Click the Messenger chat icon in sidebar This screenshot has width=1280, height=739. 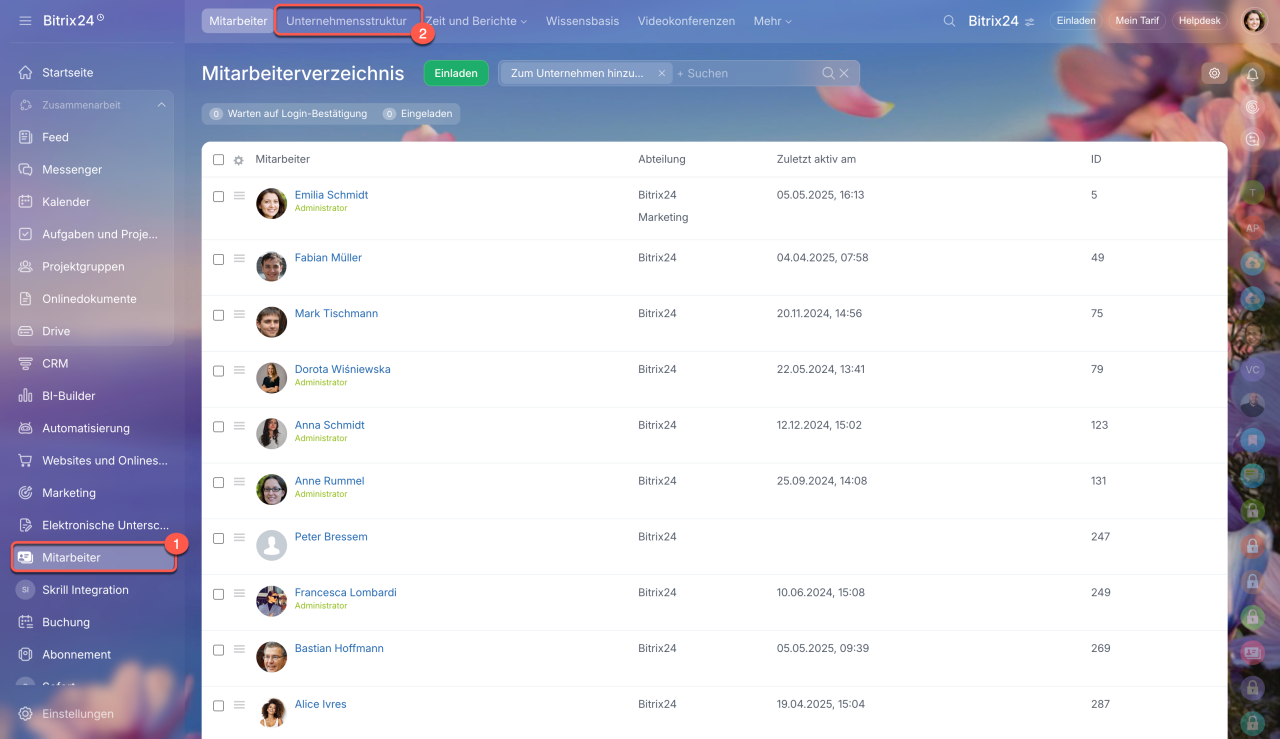click(x=26, y=170)
